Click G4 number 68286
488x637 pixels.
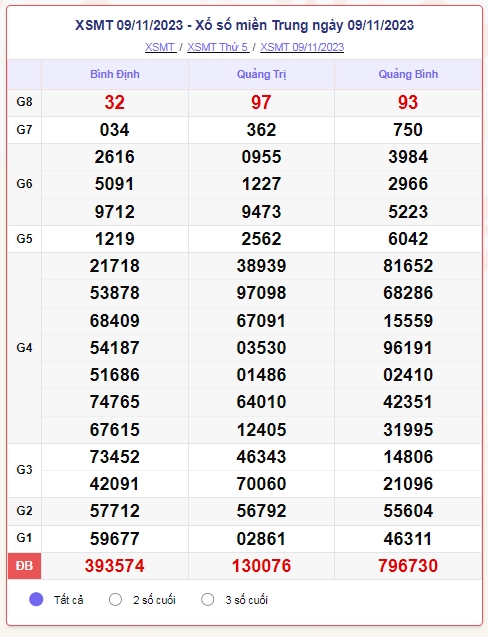click(x=408, y=293)
